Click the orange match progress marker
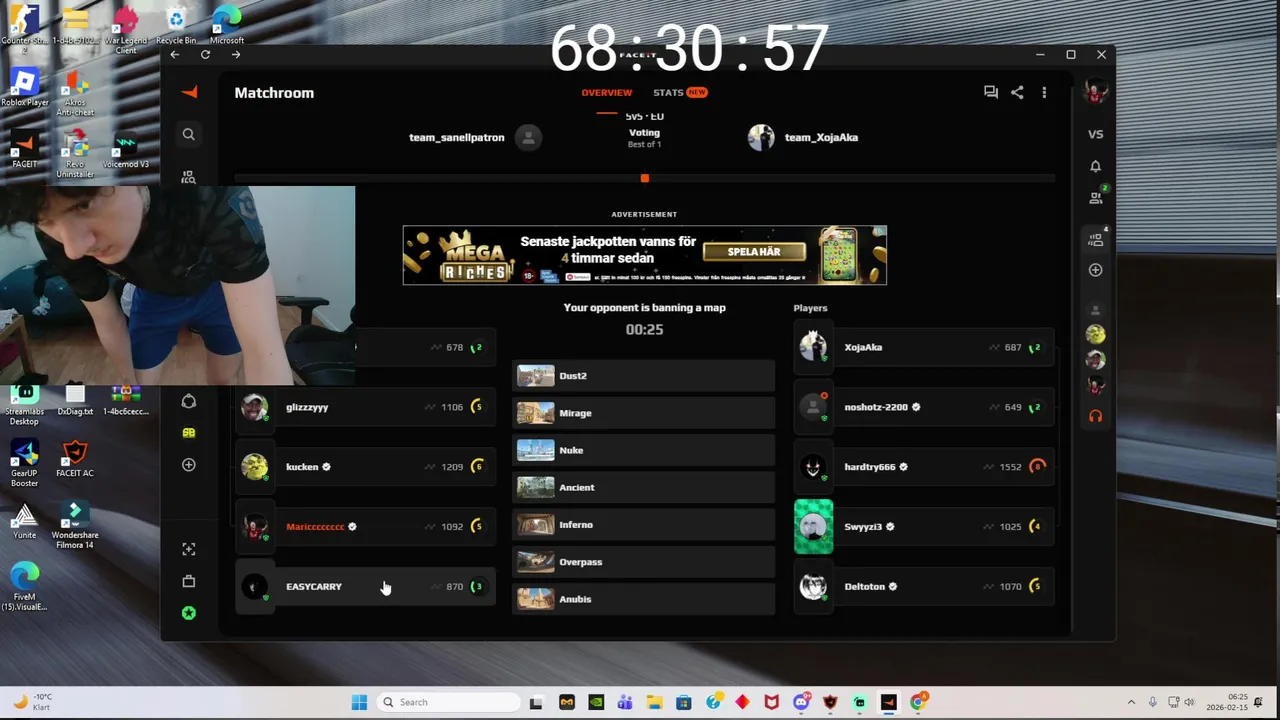The image size is (1280, 720). [x=645, y=178]
